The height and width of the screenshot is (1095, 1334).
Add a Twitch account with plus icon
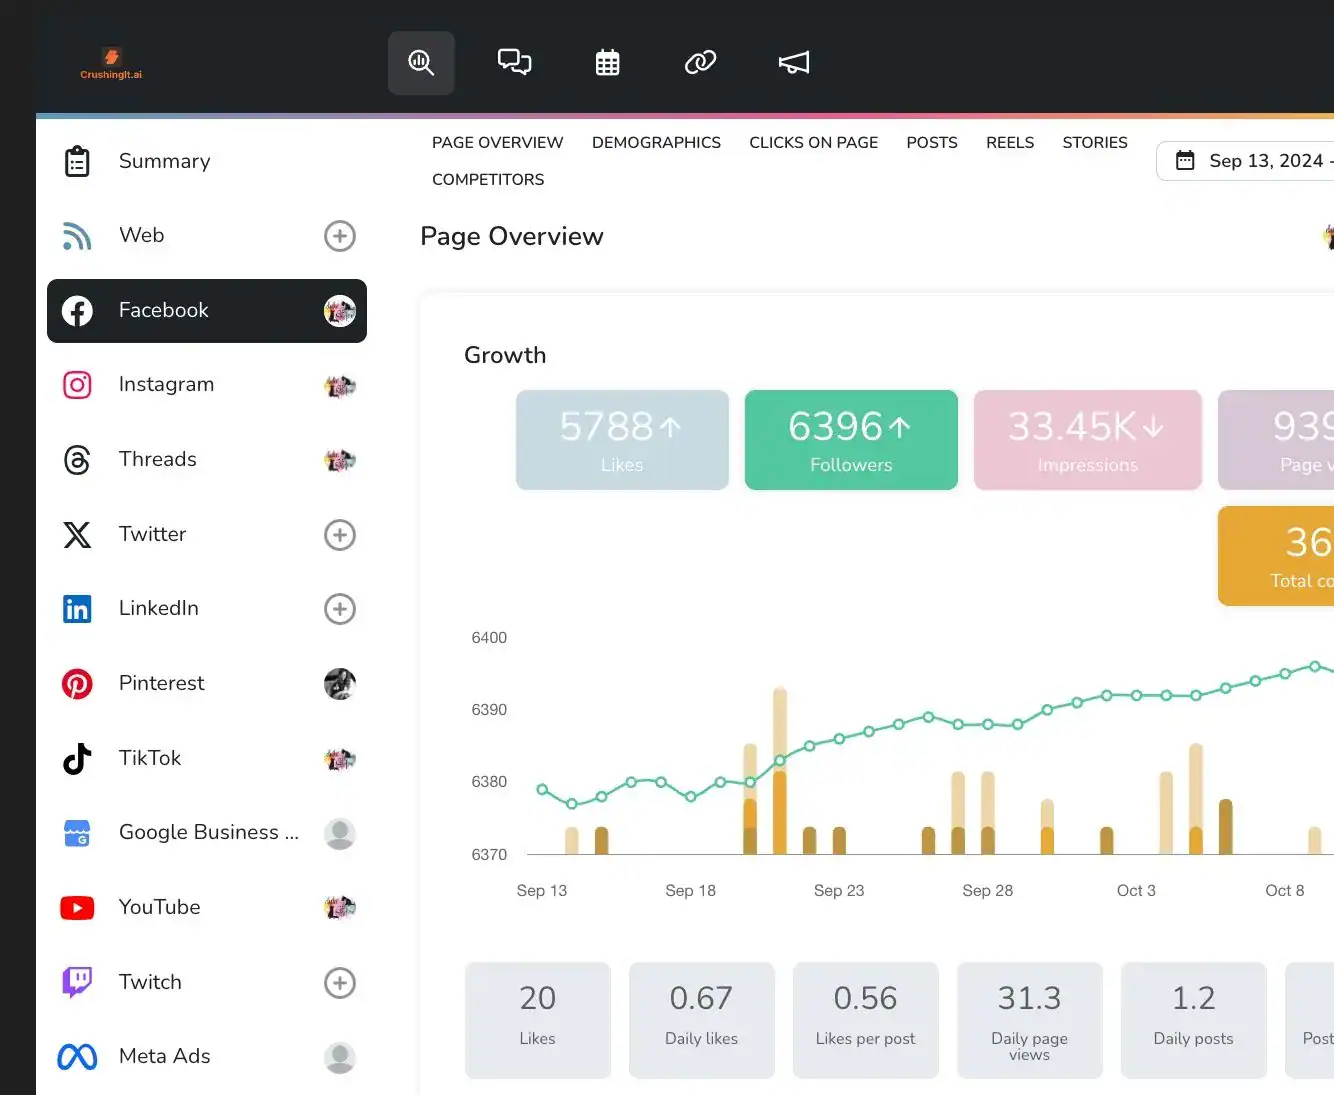pyautogui.click(x=340, y=983)
